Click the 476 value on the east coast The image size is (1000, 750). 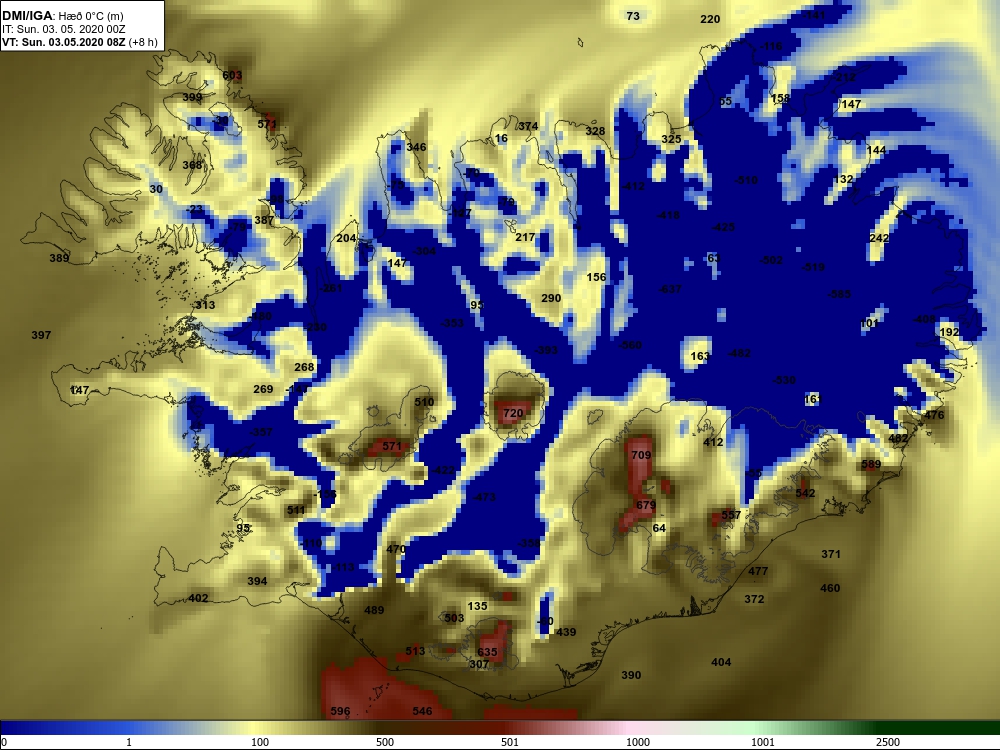pos(934,415)
